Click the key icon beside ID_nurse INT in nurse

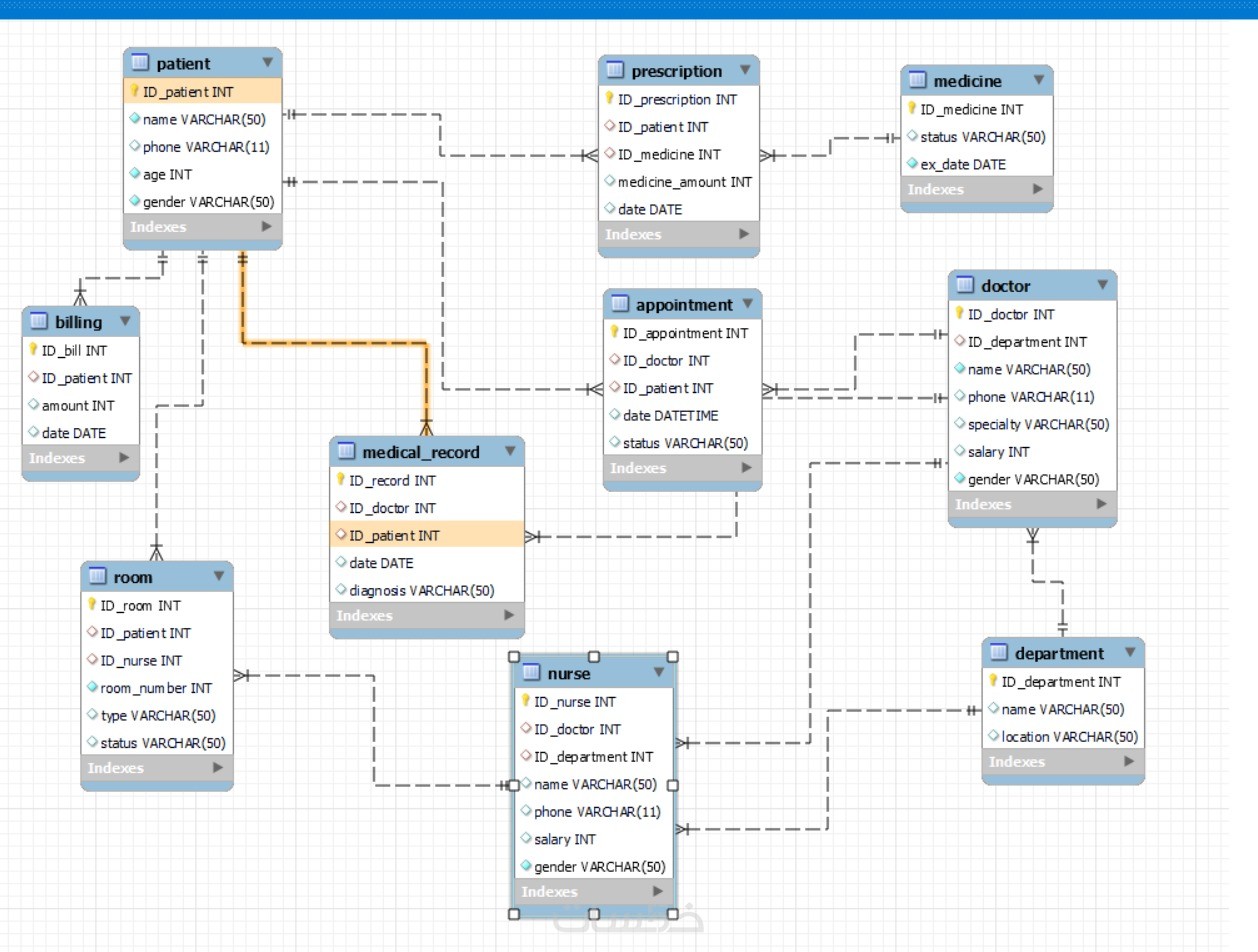(525, 701)
